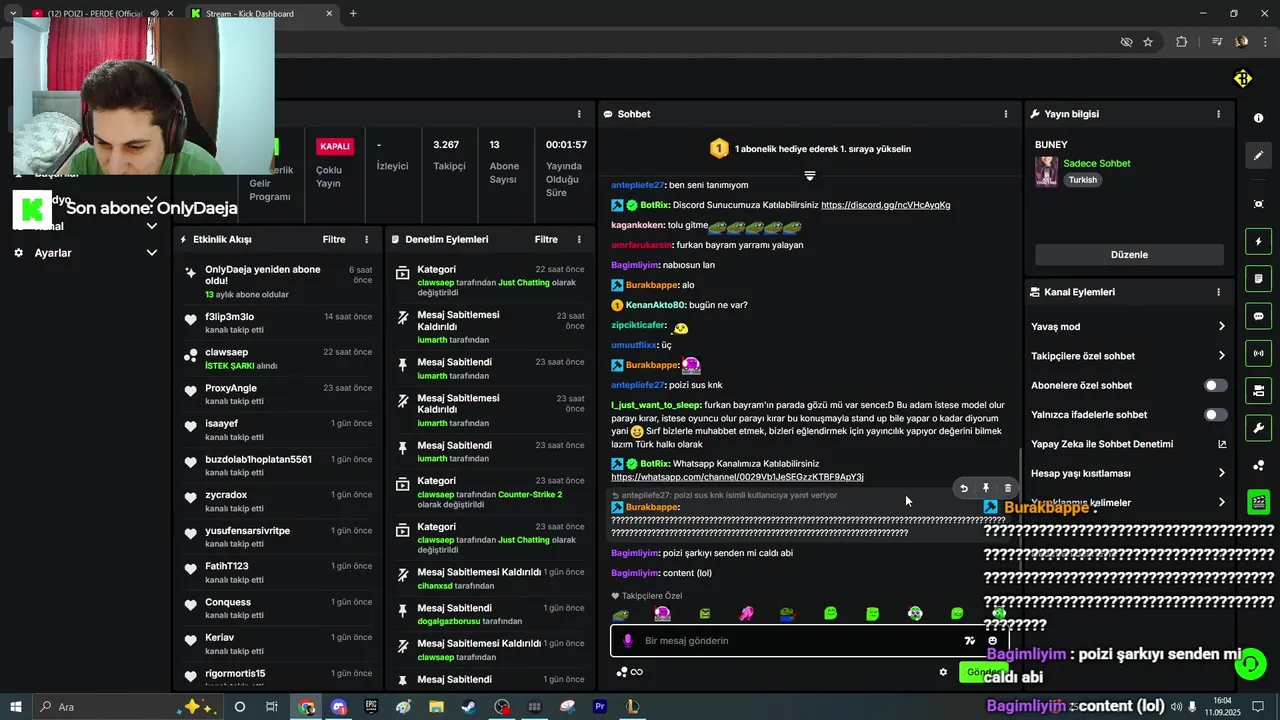Select the Stream - Kick Dashboard tab
This screenshot has height=720, width=1280.
pos(260,13)
